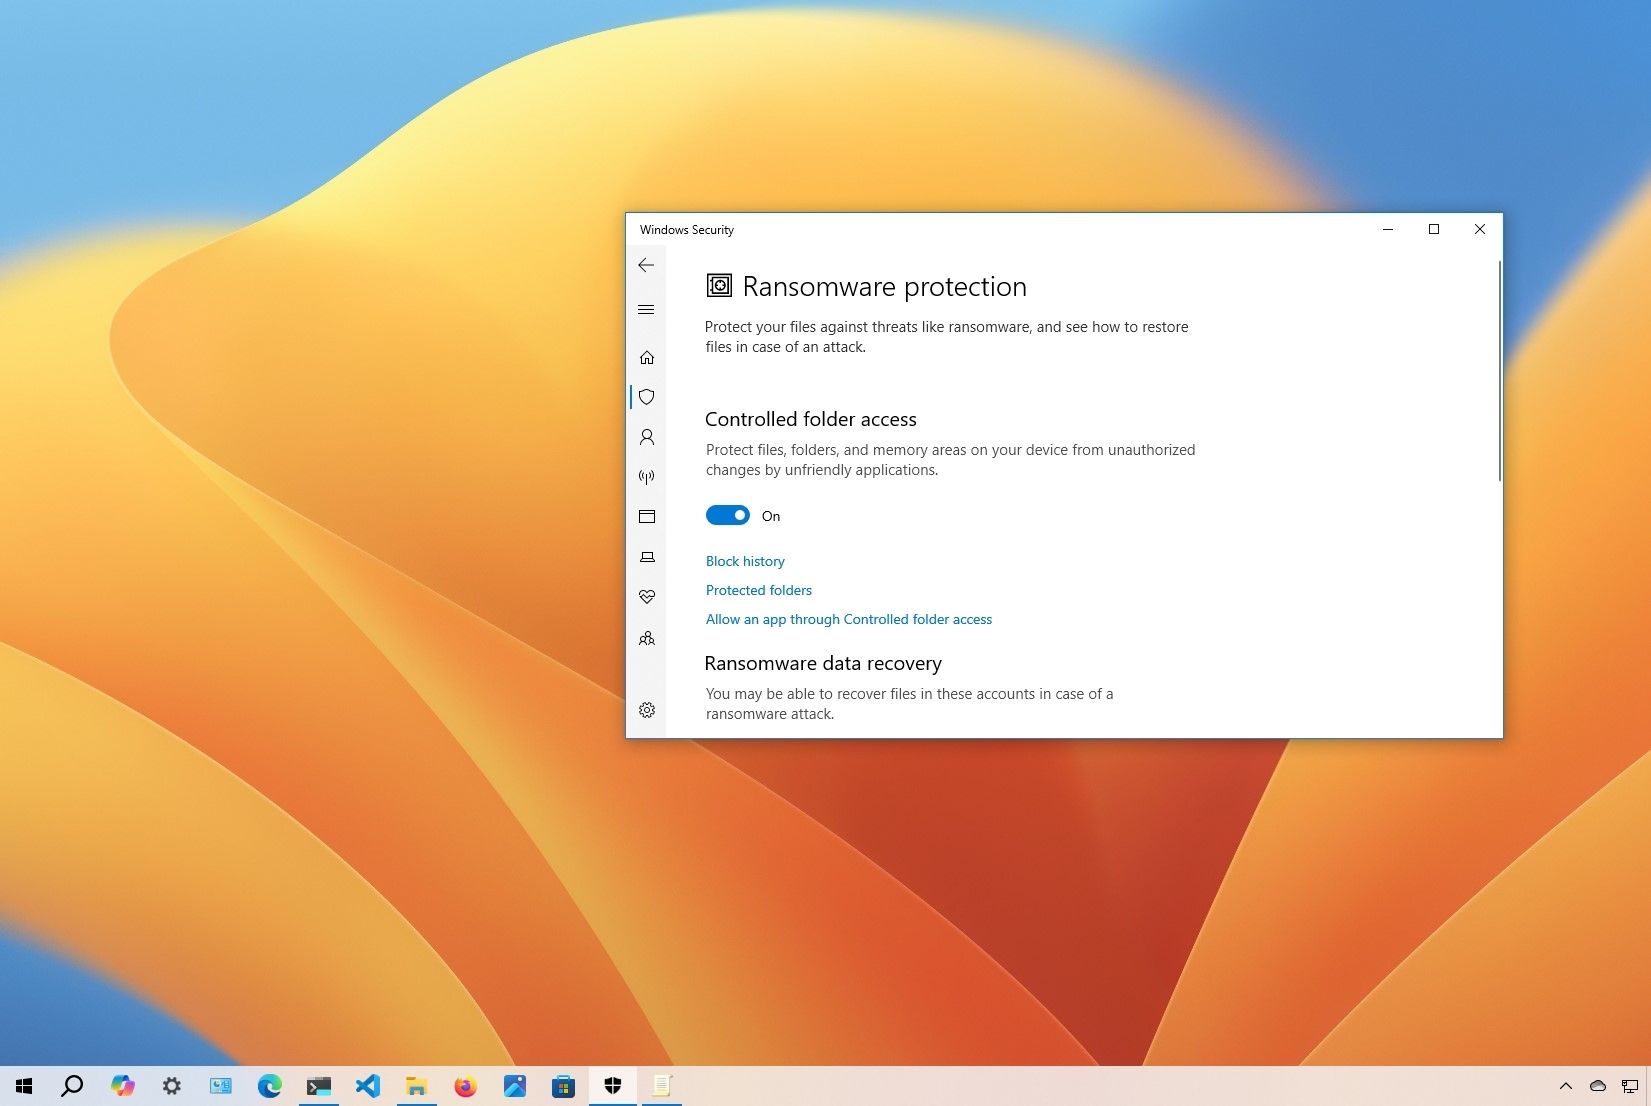
Task: Open Windows Security settings via gear icon
Action: click(647, 710)
